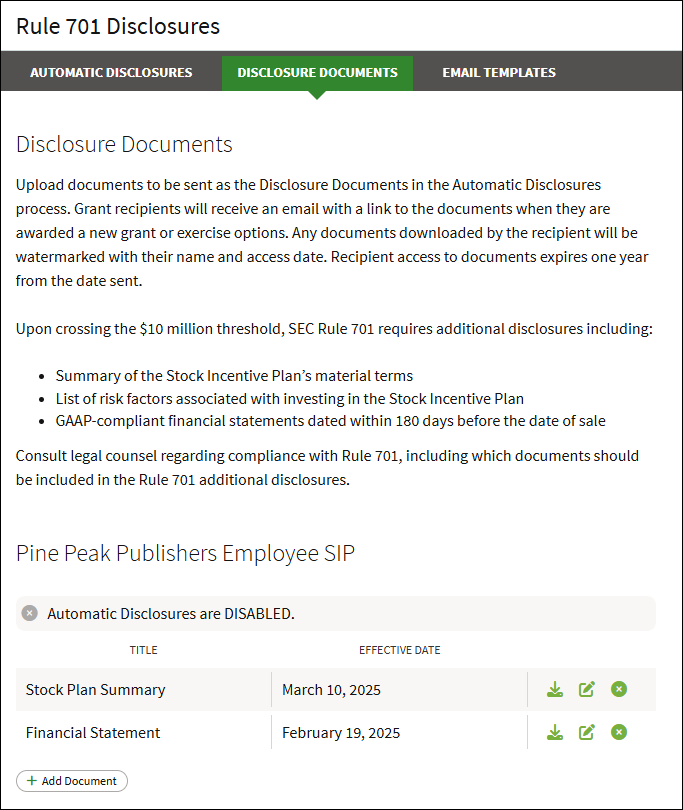
Task: Click the March 10, 2025 effective date
Action: click(x=331, y=690)
